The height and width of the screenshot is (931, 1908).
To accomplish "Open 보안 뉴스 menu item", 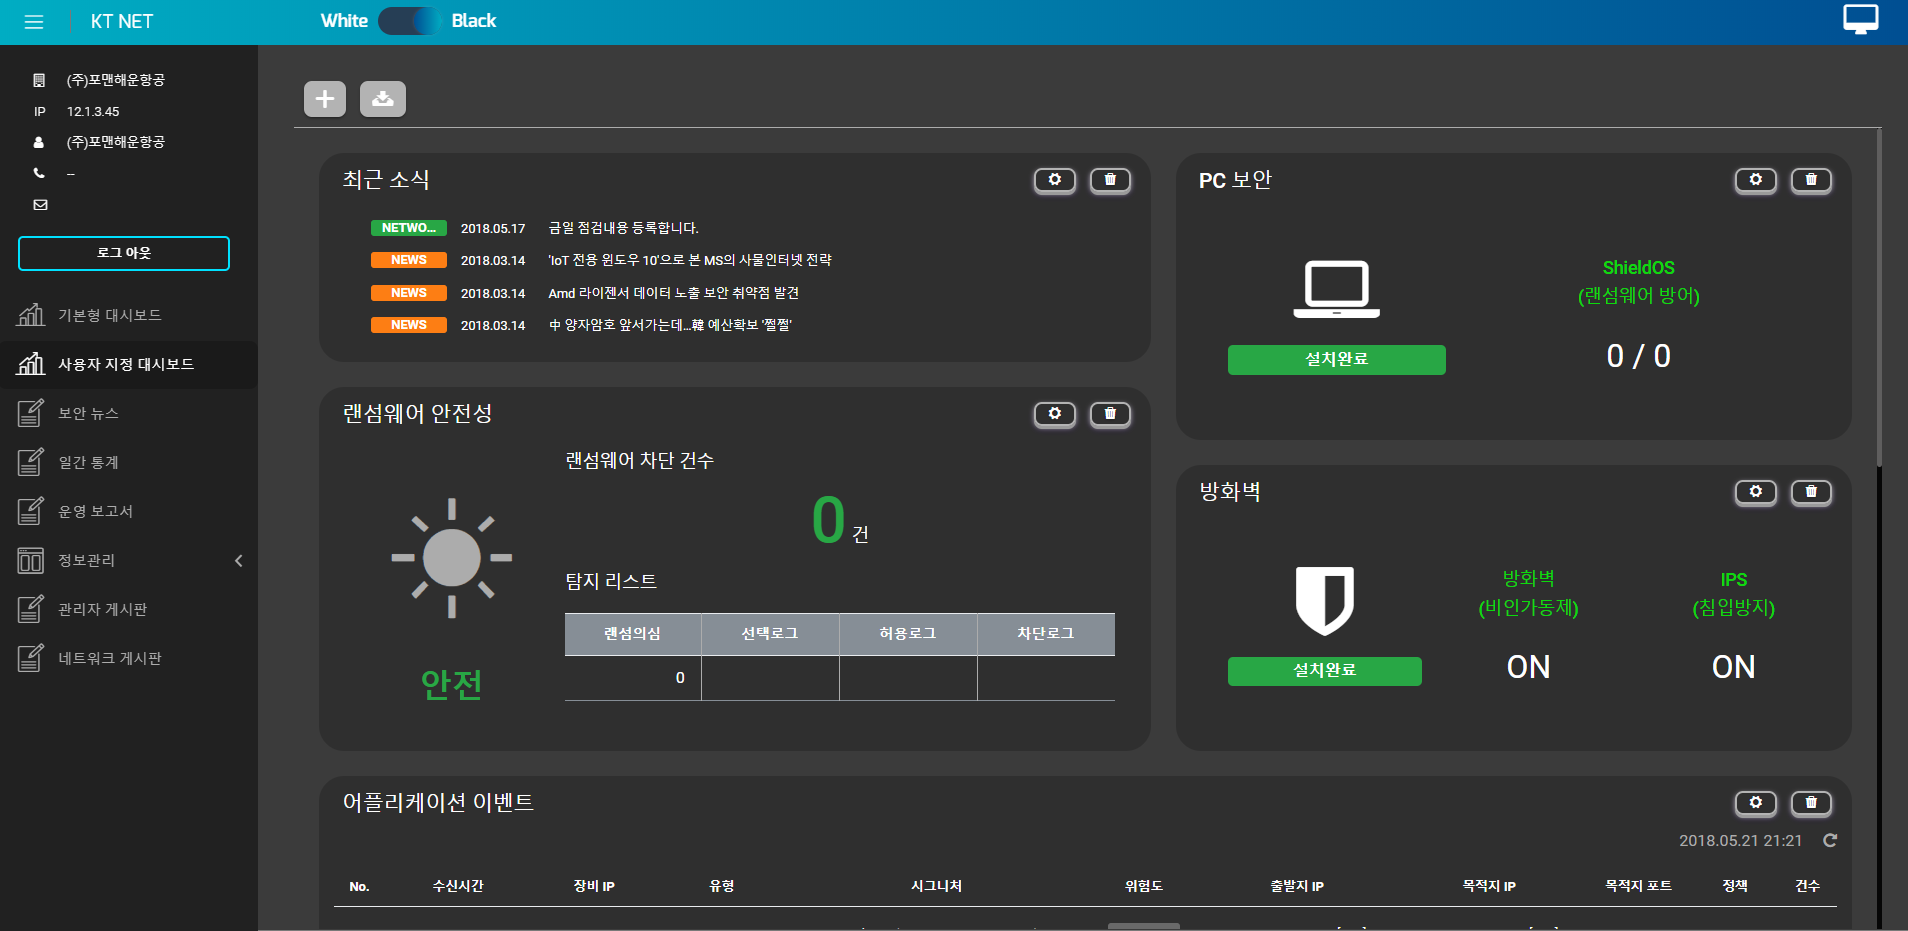I will pyautogui.click(x=88, y=413).
